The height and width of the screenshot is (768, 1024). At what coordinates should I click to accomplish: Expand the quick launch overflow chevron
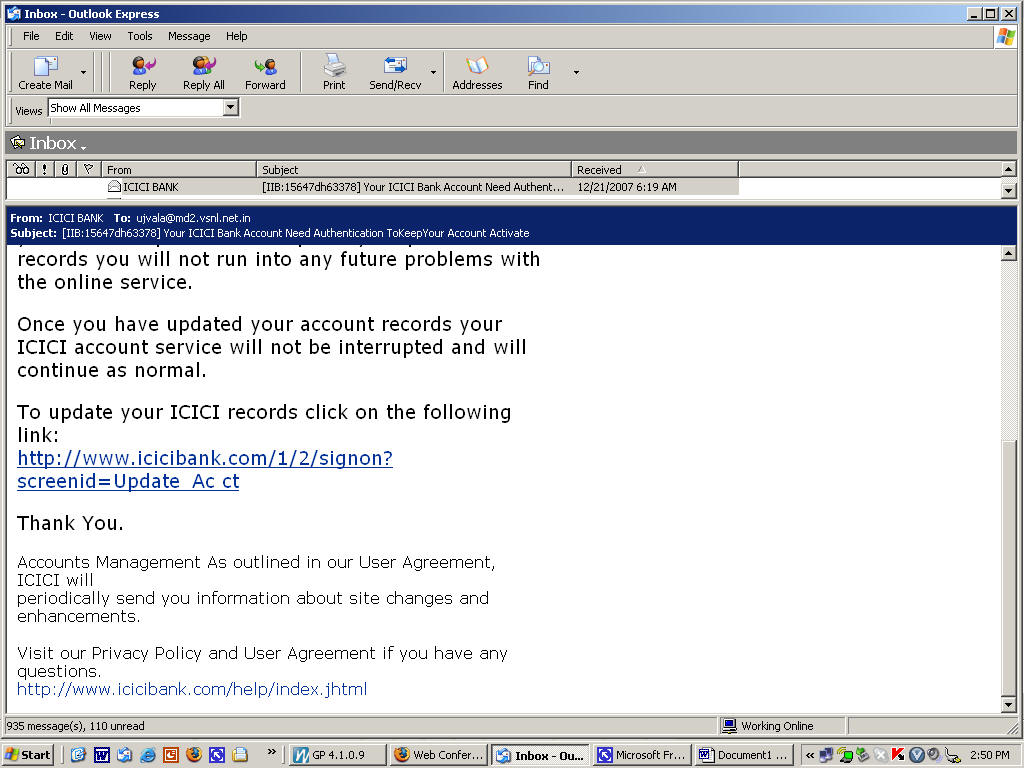tap(272, 752)
